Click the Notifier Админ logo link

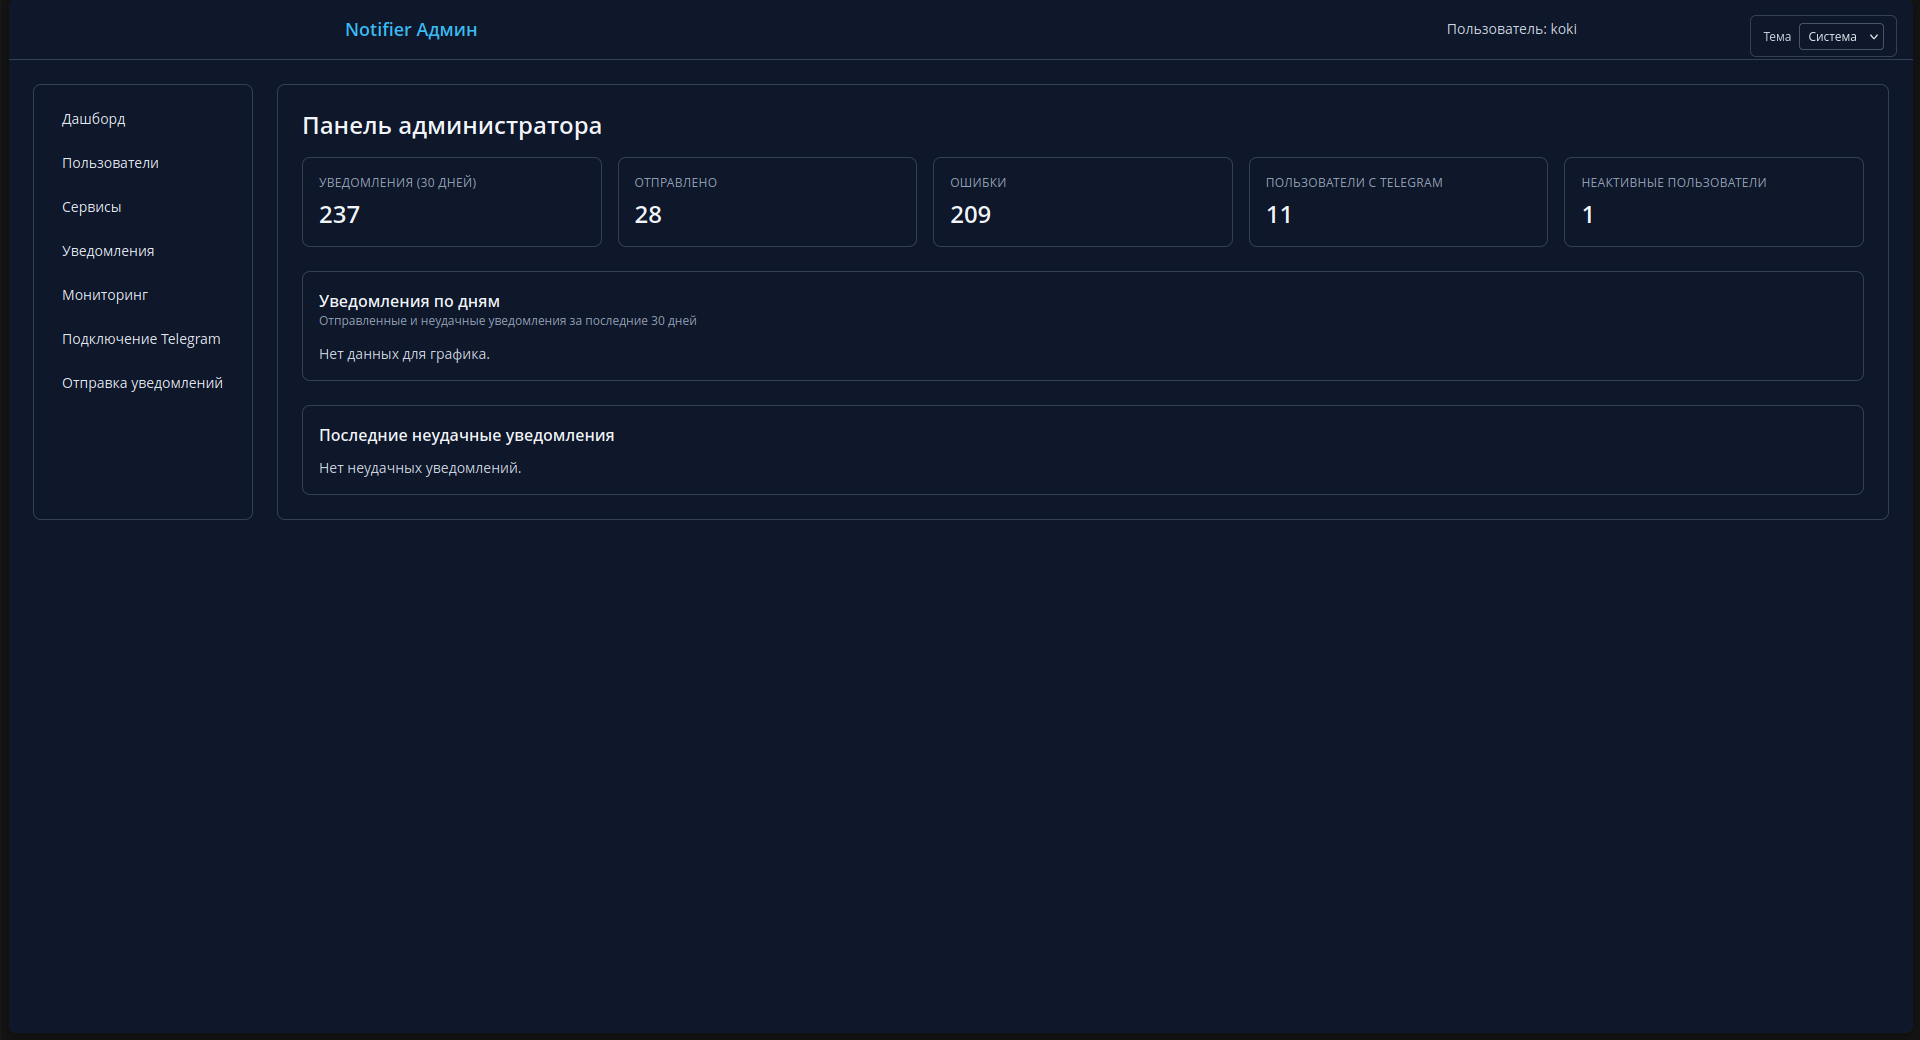click(411, 30)
